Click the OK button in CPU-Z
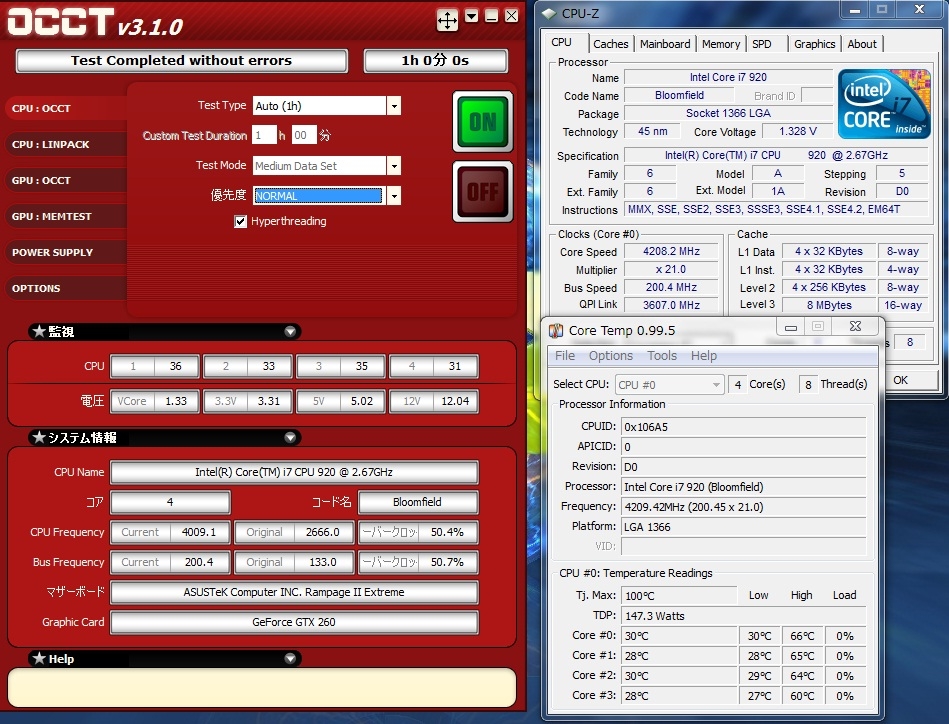Image resolution: width=949 pixels, height=724 pixels. coord(900,380)
